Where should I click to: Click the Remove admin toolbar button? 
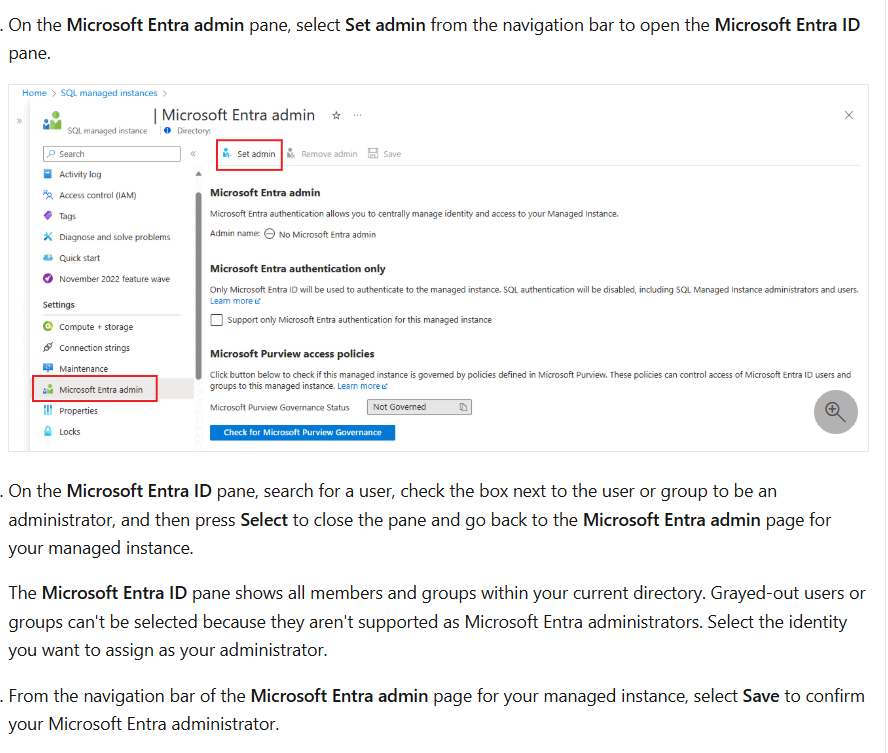322,154
